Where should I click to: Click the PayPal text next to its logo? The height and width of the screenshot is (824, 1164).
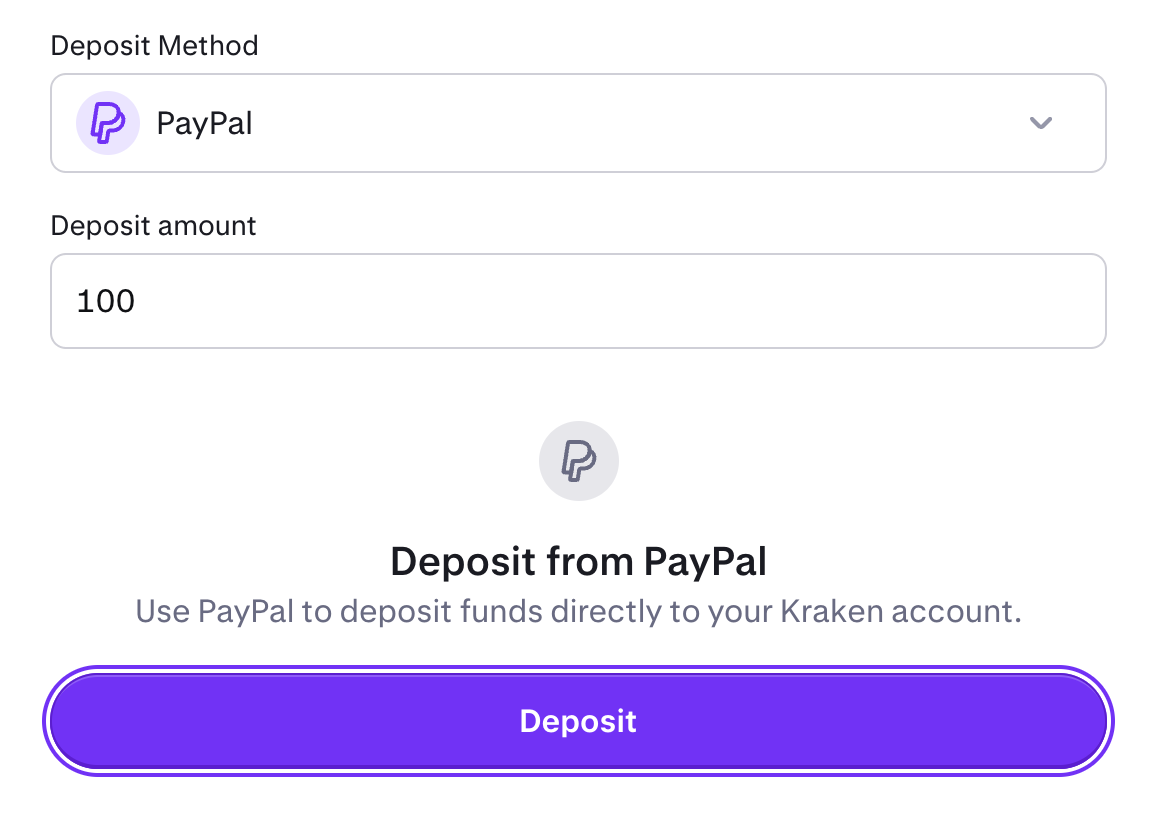tap(204, 123)
